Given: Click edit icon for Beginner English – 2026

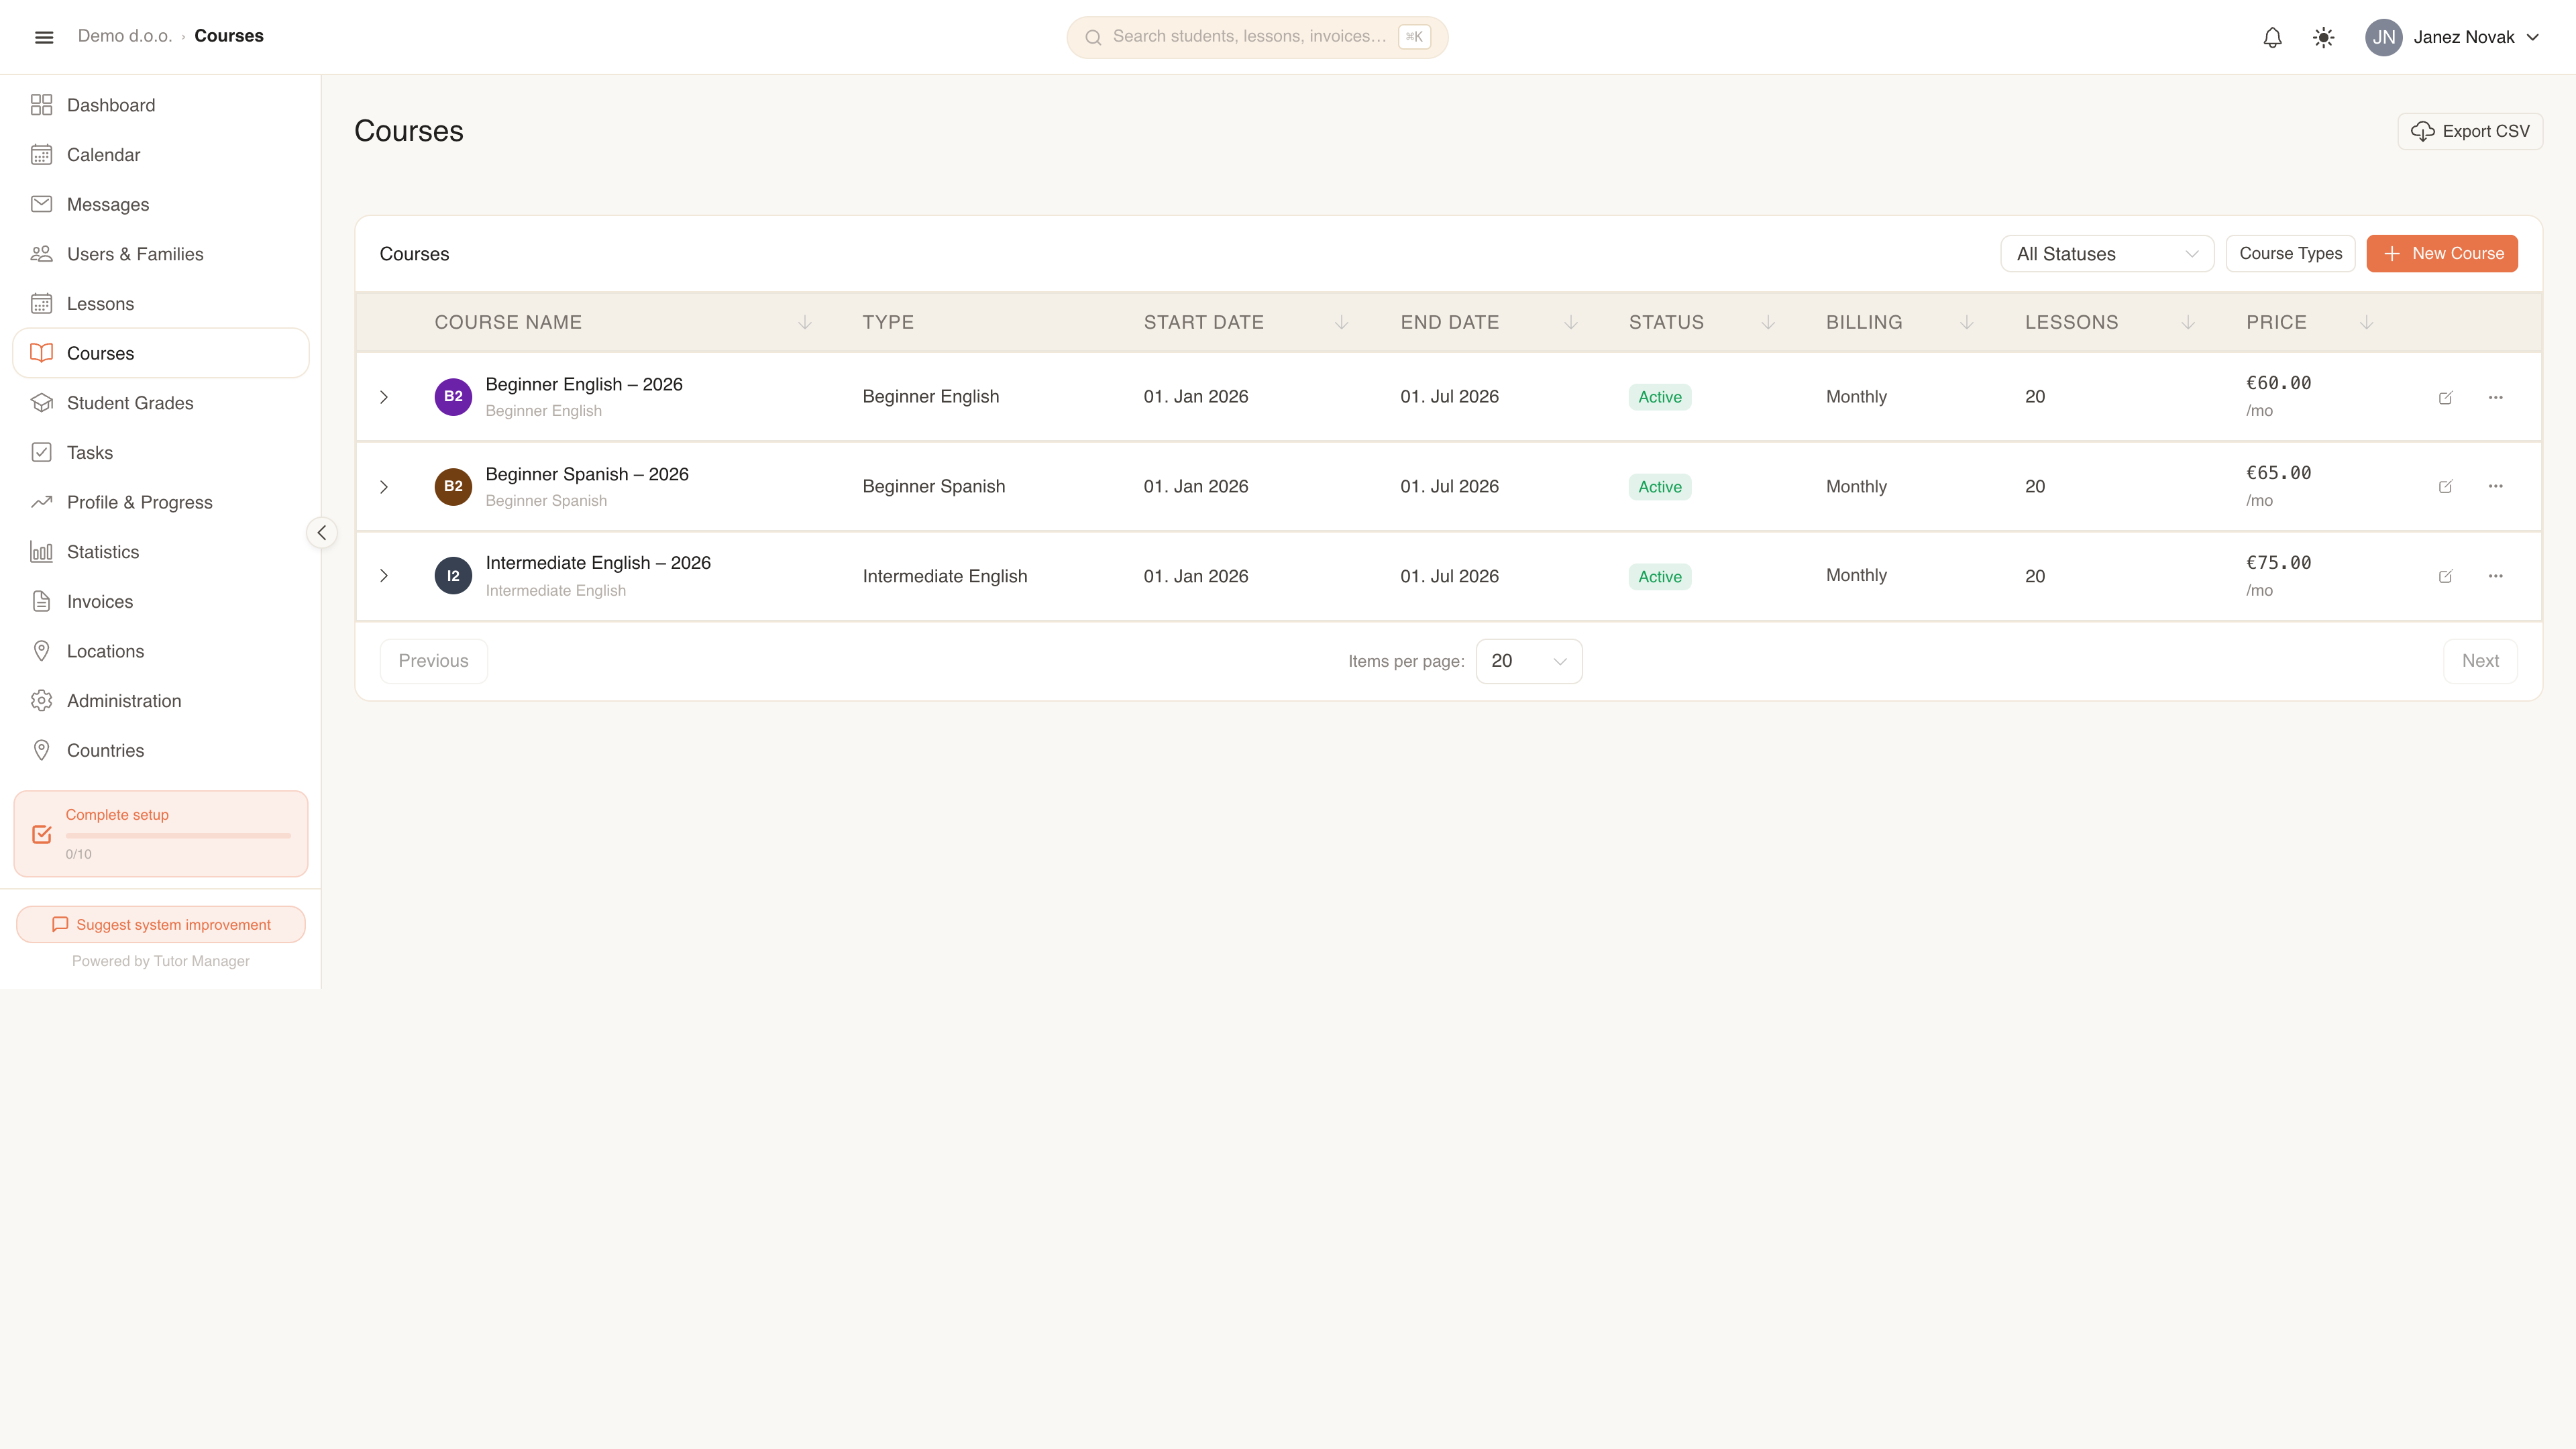Looking at the screenshot, I should pyautogui.click(x=2445, y=397).
